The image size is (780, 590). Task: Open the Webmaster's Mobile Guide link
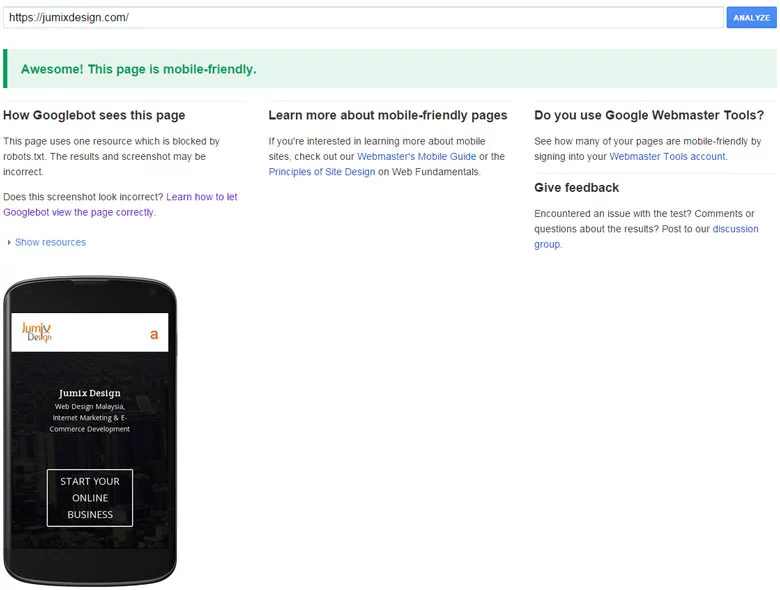coord(416,156)
